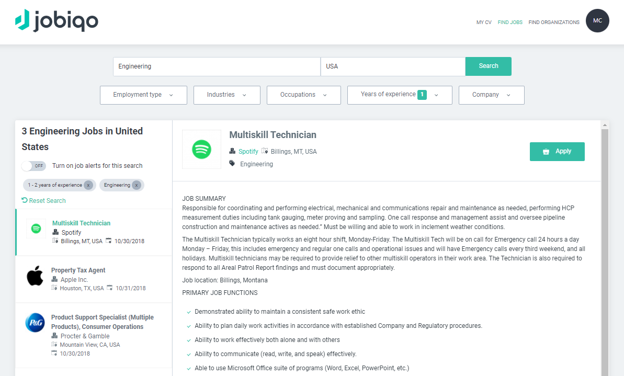Open the Occupations filter dropdown
The width and height of the screenshot is (624, 376).
click(x=304, y=95)
